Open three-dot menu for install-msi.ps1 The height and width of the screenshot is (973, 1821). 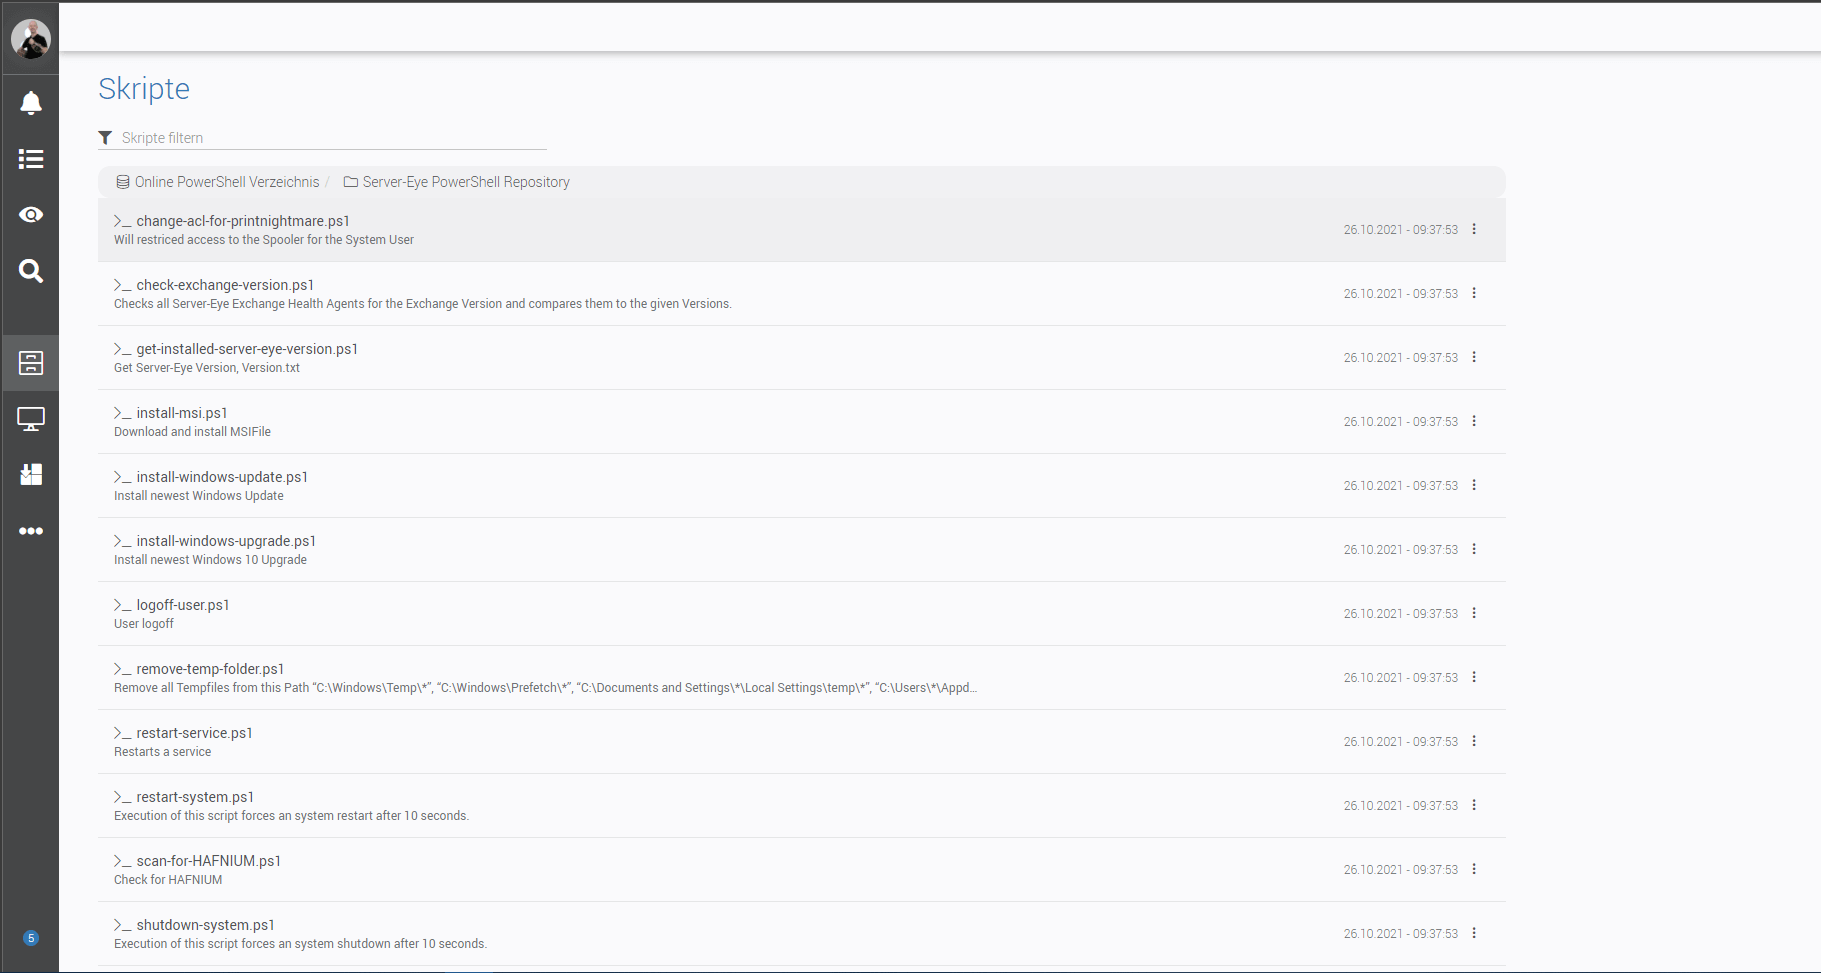1474,421
